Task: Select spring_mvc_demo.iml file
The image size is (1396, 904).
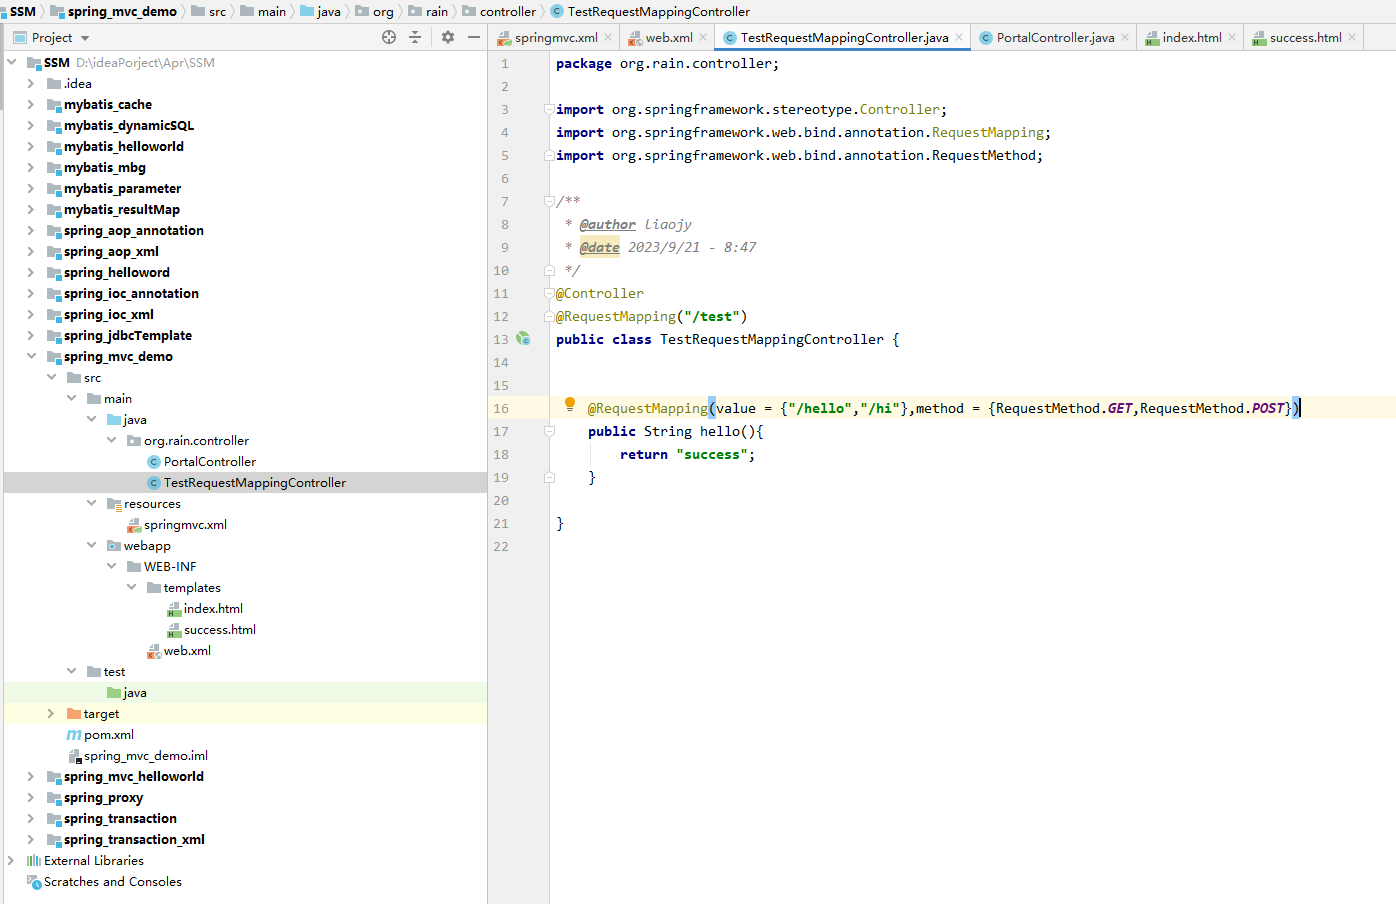Action: pos(145,756)
